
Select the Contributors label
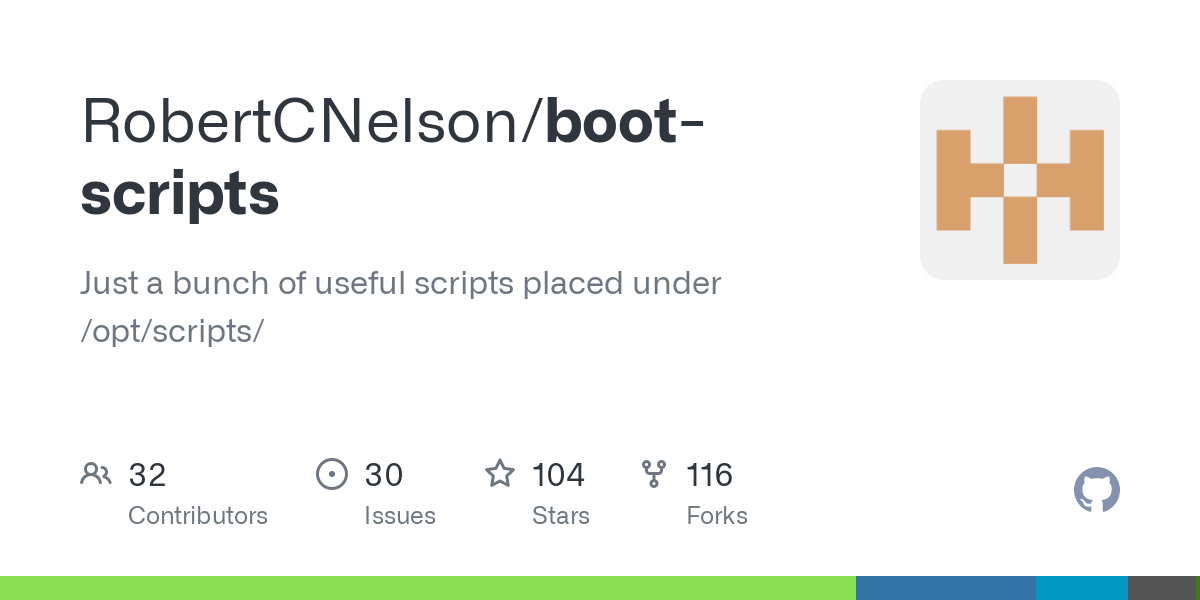pos(198,516)
